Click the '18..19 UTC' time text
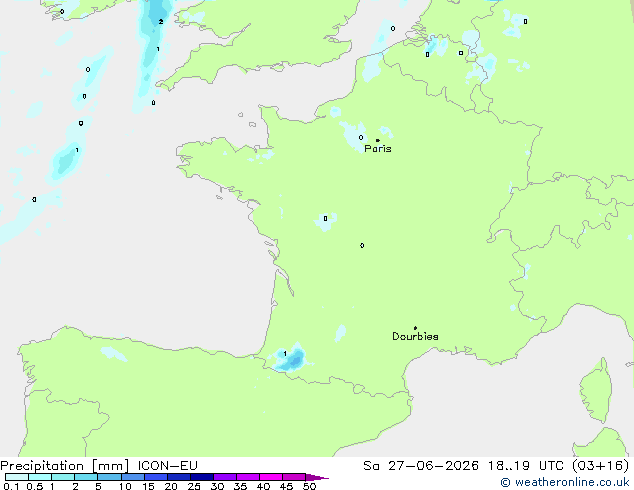The height and width of the screenshot is (490, 634). click(525, 466)
